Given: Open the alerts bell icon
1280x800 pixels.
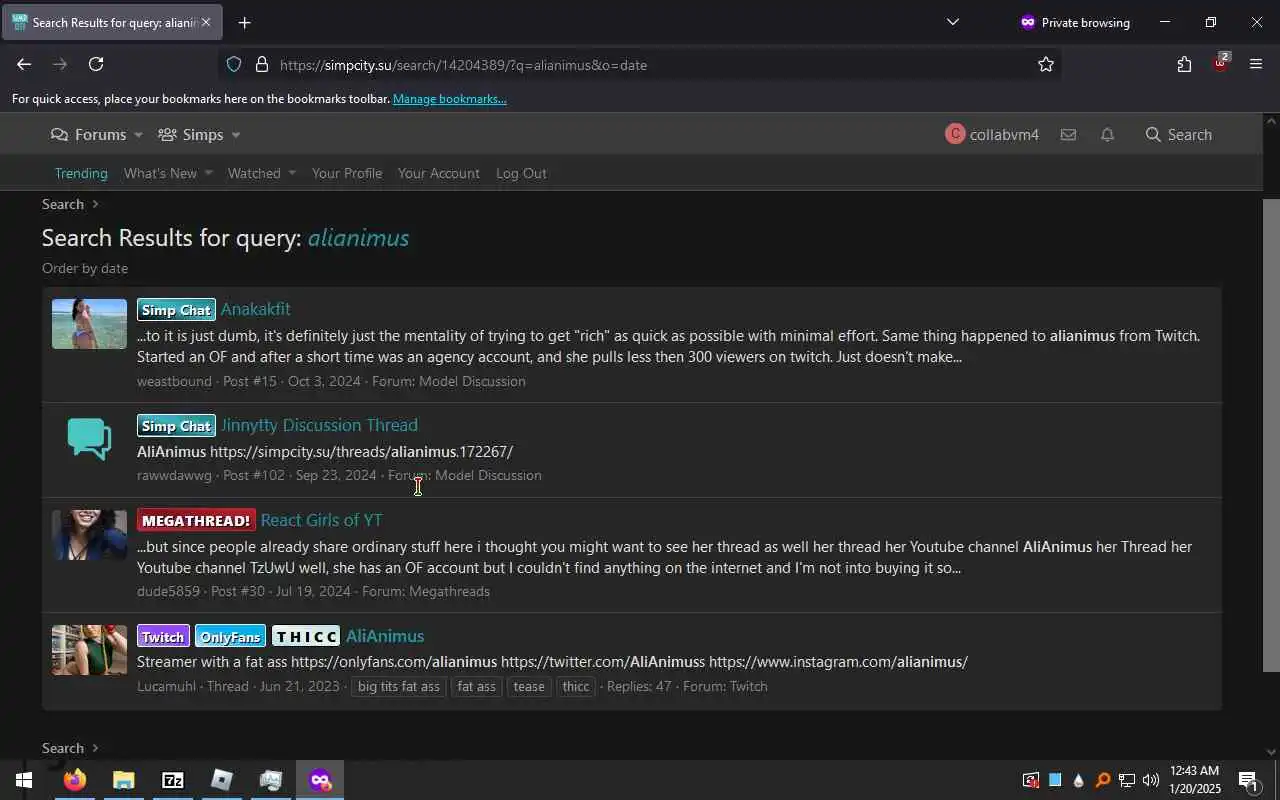Looking at the screenshot, I should click(1107, 134).
